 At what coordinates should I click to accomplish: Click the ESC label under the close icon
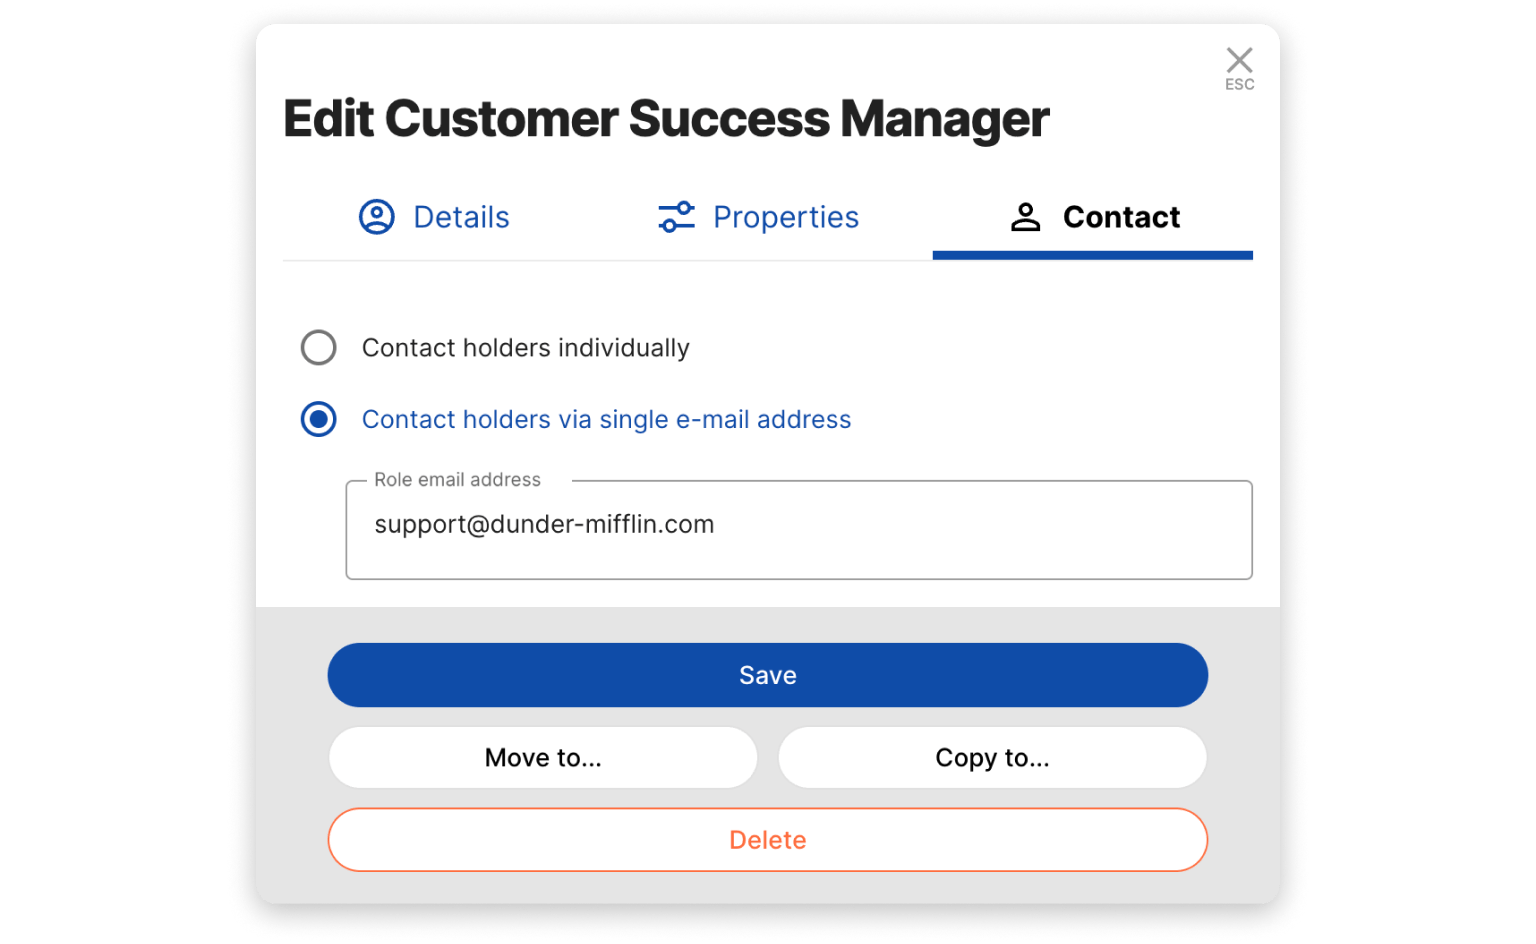pos(1239,85)
